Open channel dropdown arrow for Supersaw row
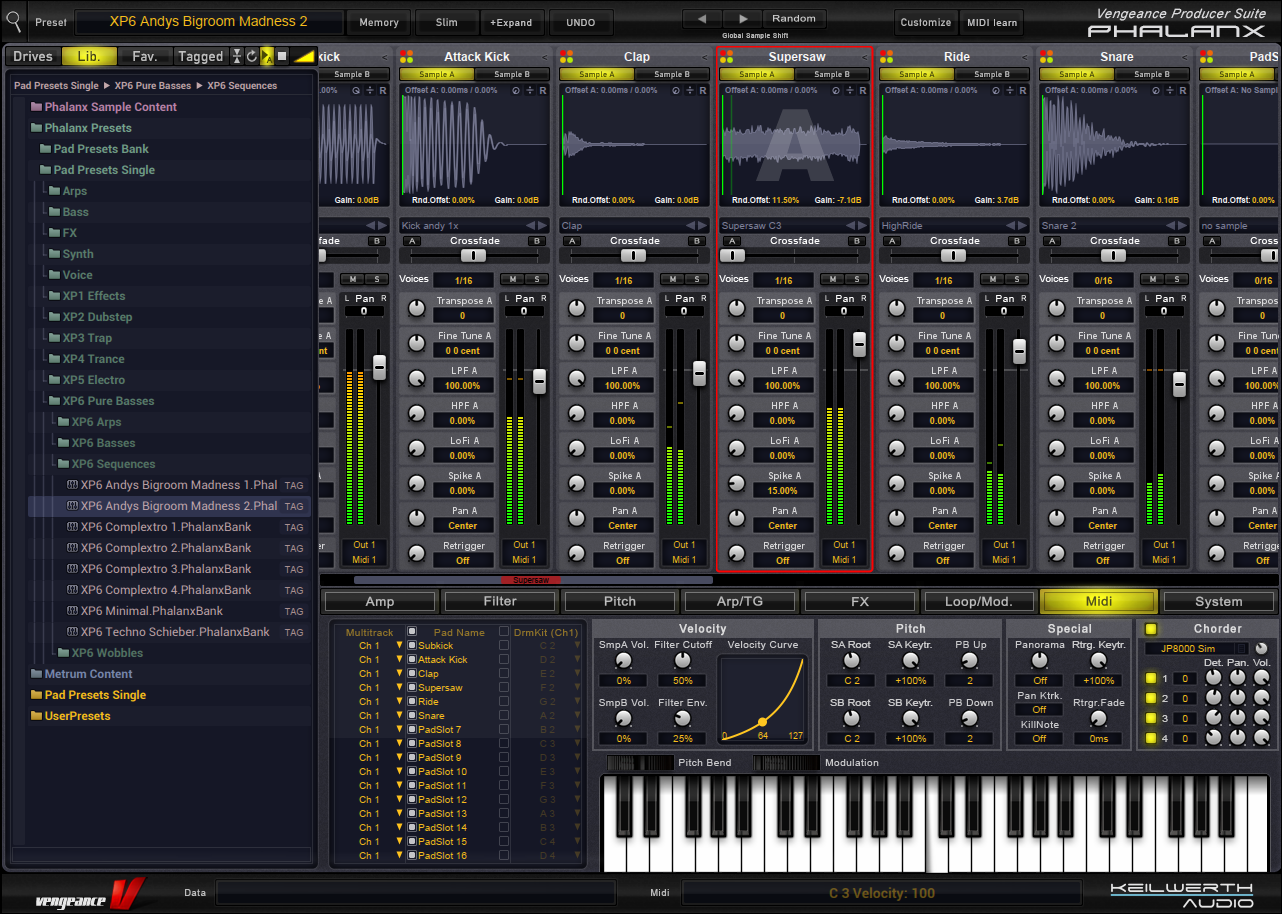 pos(399,688)
